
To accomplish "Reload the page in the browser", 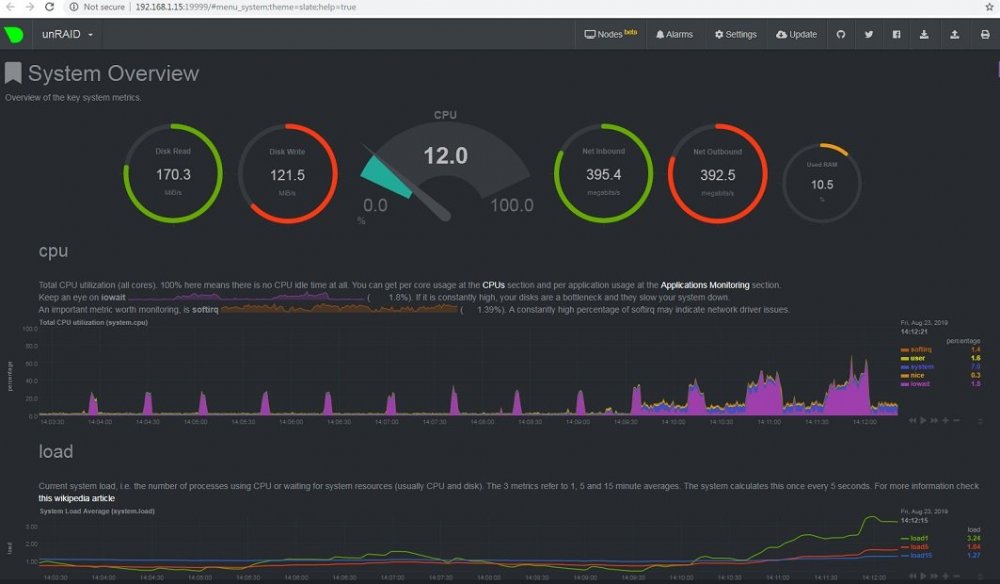I will pyautogui.click(x=49, y=7).
